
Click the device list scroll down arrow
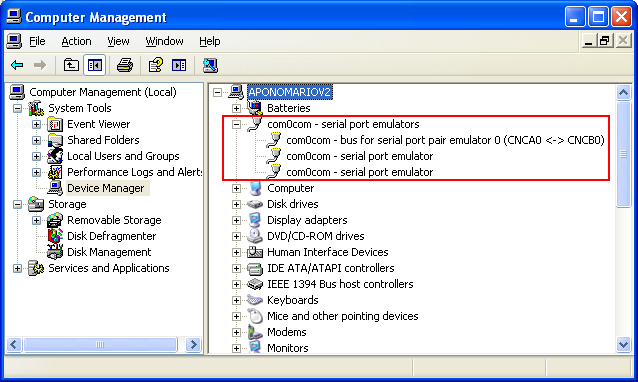pyautogui.click(x=623, y=345)
